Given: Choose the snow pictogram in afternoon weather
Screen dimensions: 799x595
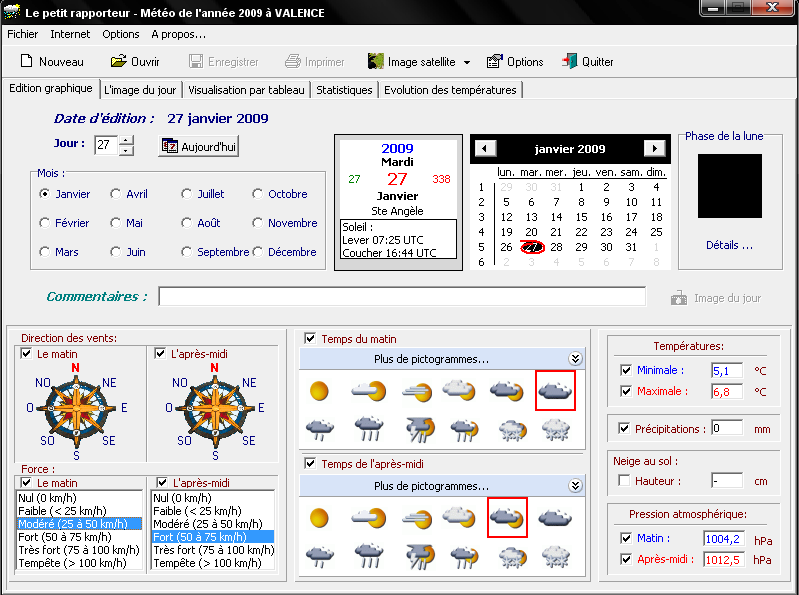Looking at the screenshot, I should click(x=555, y=556).
